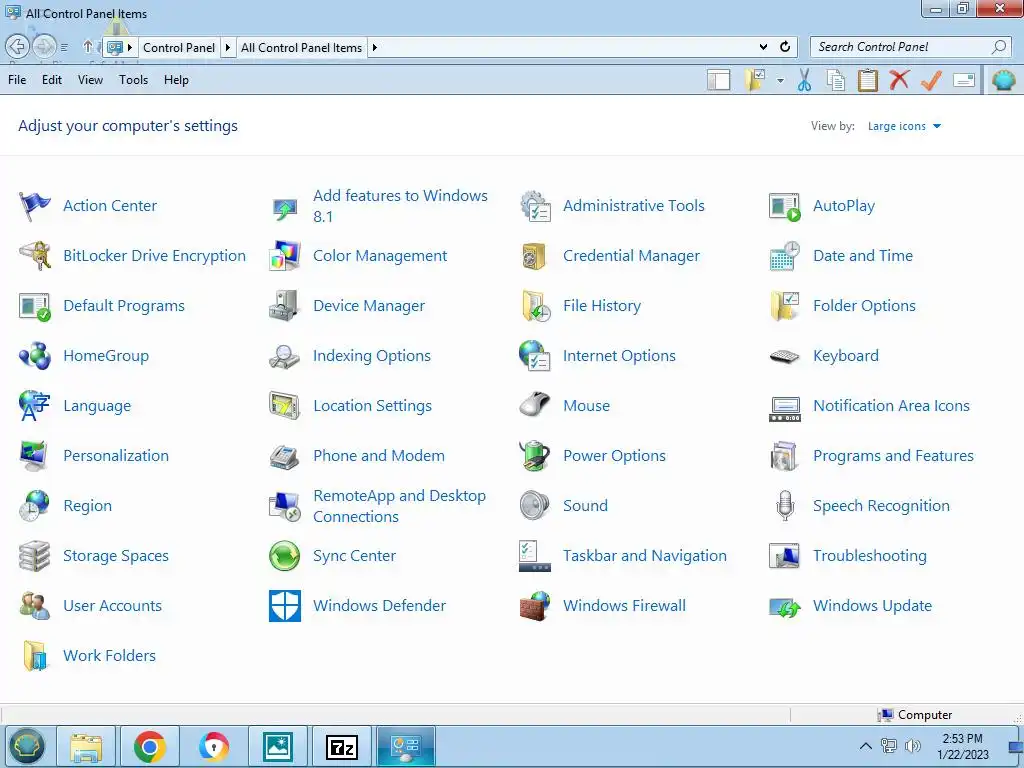The width and height of the screenshot is (1024, 768).
Task: Open the Sync Center green icon
Action: pos(285,556)
